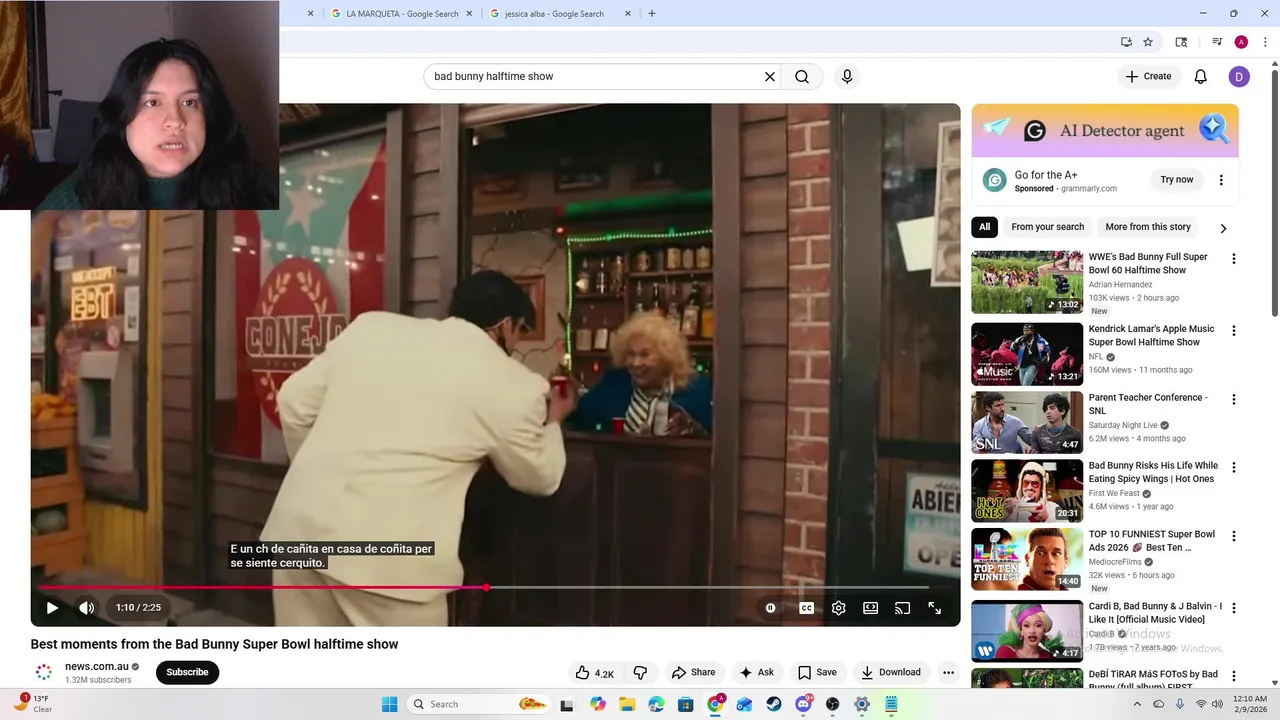Dislike the video with thumbs down
The height and width of the screenshot is (720, 1280).
pyautogui.click(x=640, y=673)
